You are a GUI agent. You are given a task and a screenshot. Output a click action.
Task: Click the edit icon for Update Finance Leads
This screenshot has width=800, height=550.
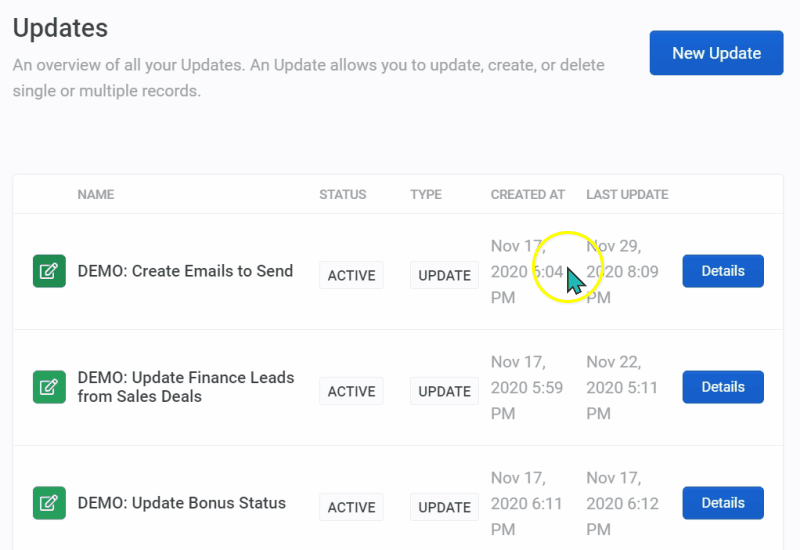click(49, 387)
